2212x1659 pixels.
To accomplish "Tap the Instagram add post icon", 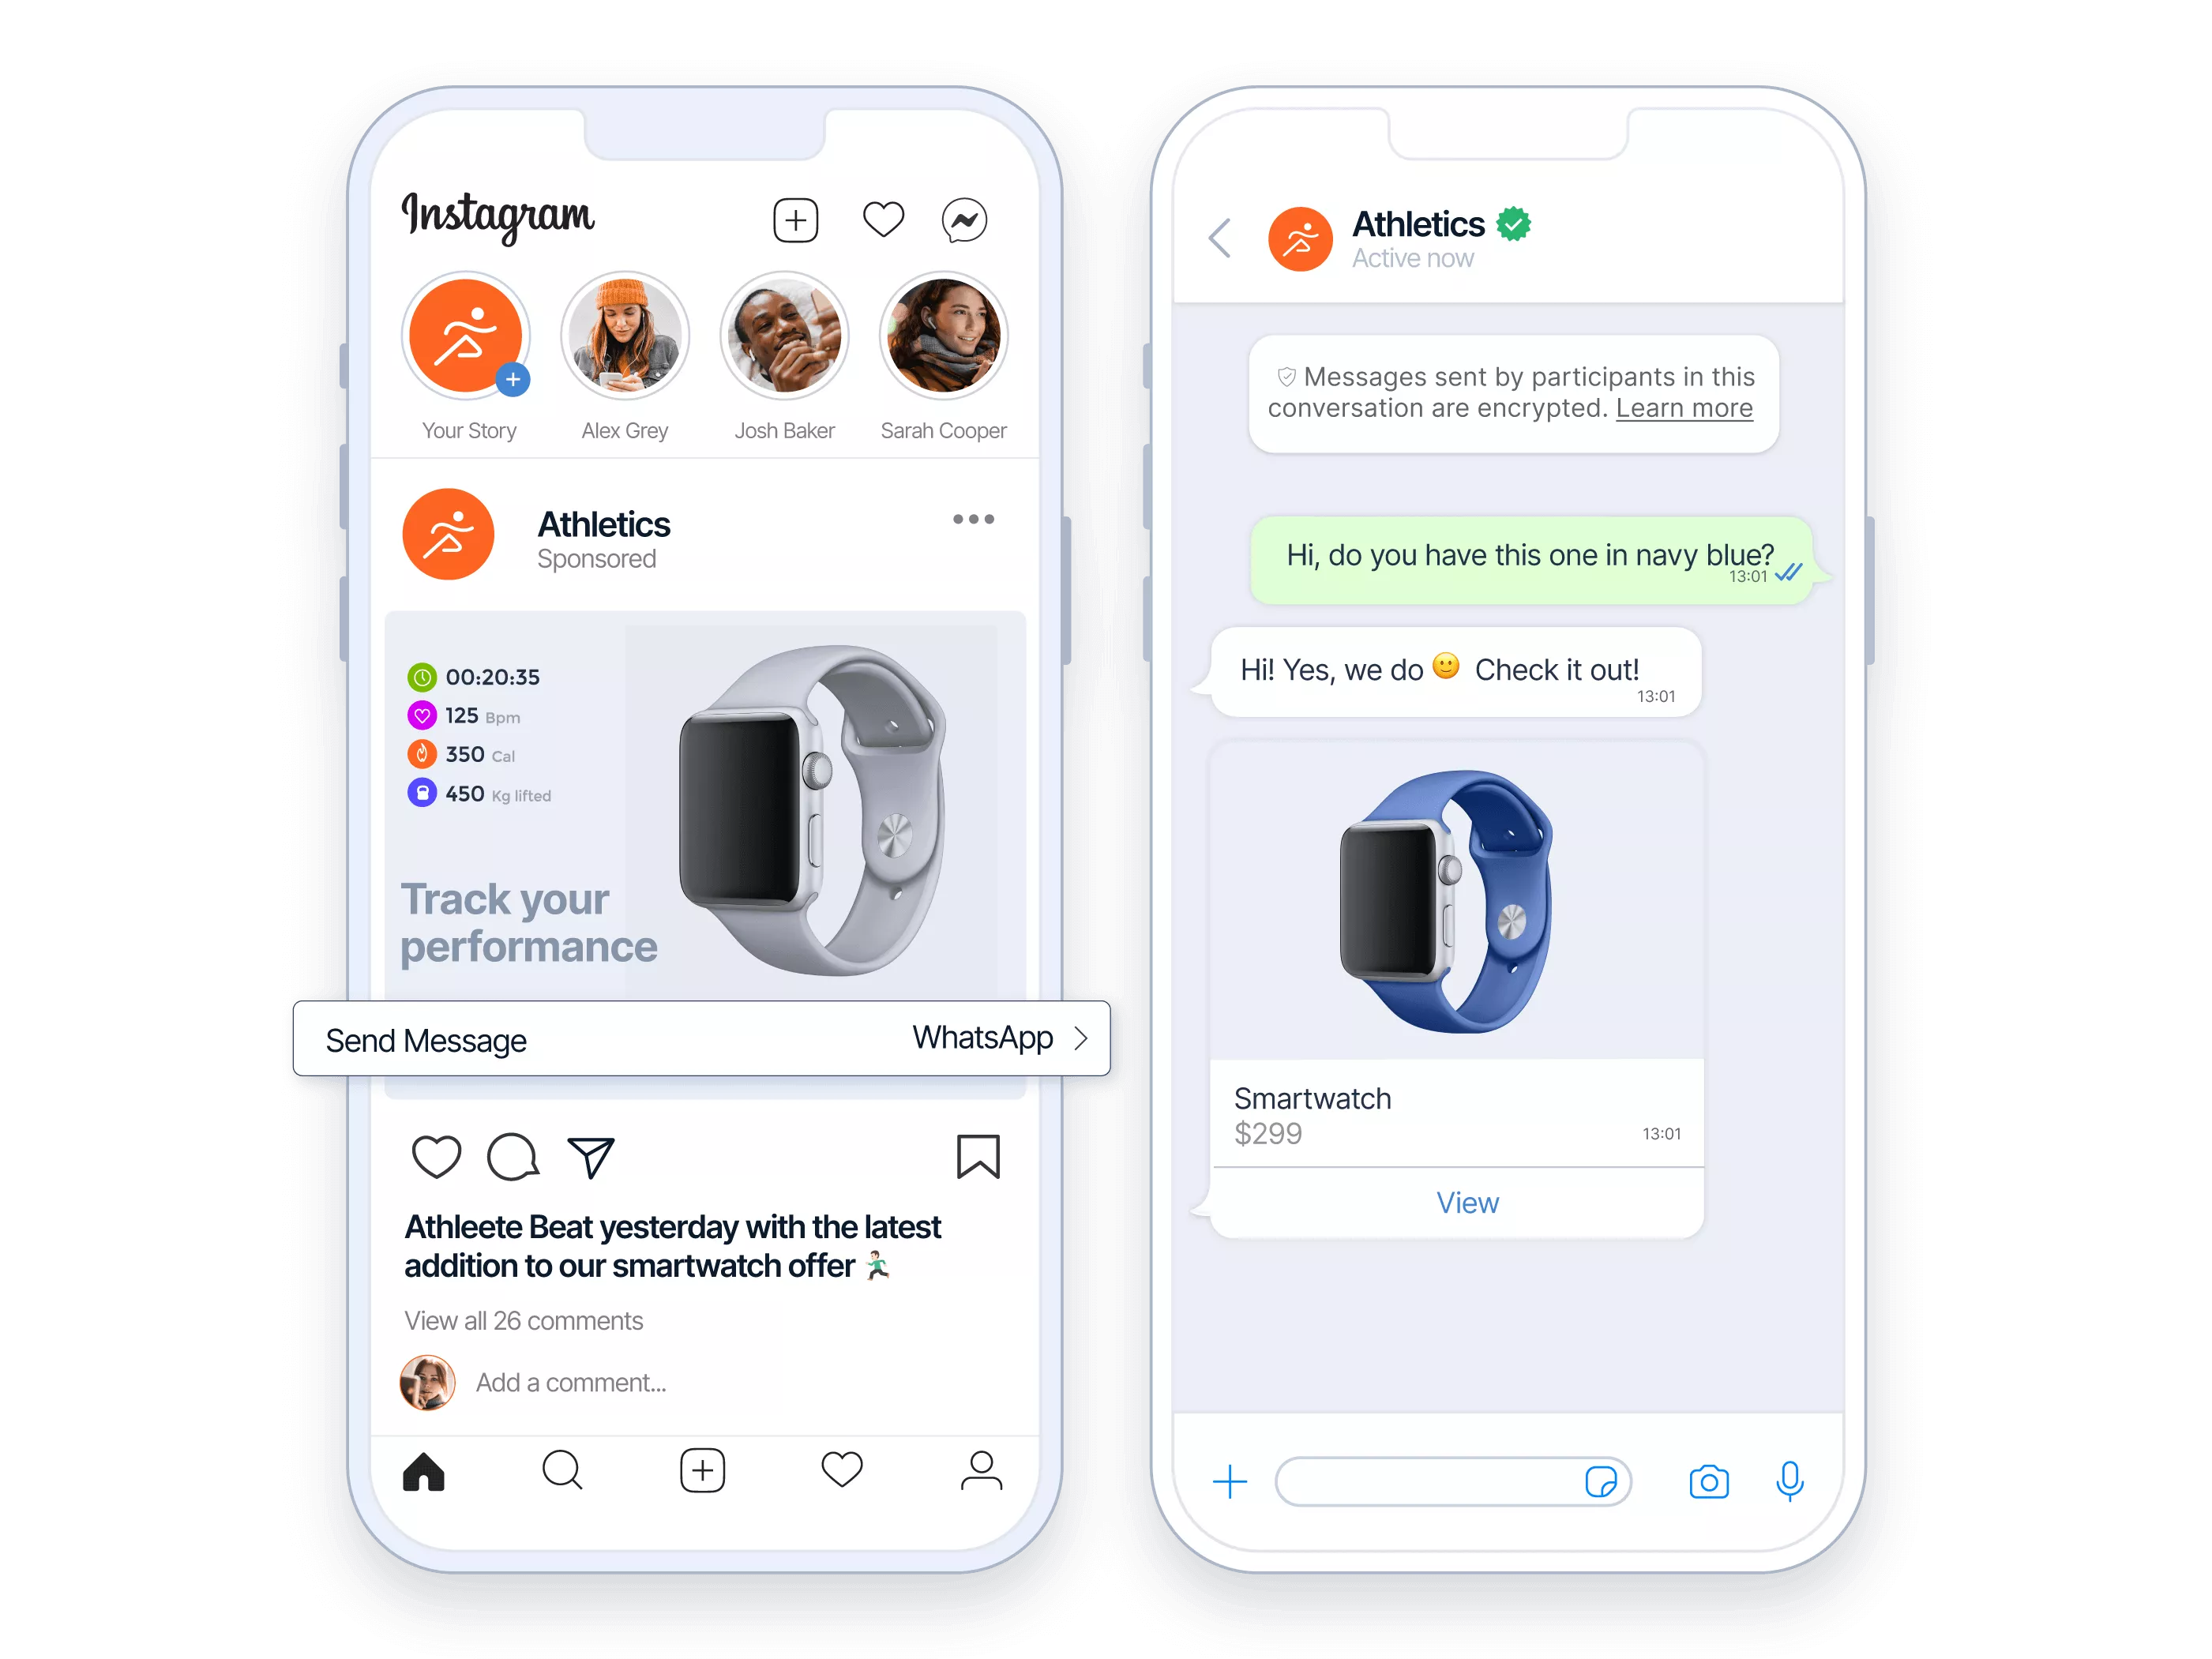I will click(795, 220).
